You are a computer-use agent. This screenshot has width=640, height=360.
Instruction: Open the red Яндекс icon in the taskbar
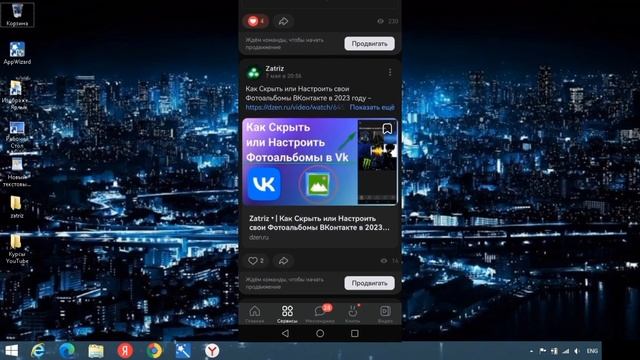[x=125, y=351]
